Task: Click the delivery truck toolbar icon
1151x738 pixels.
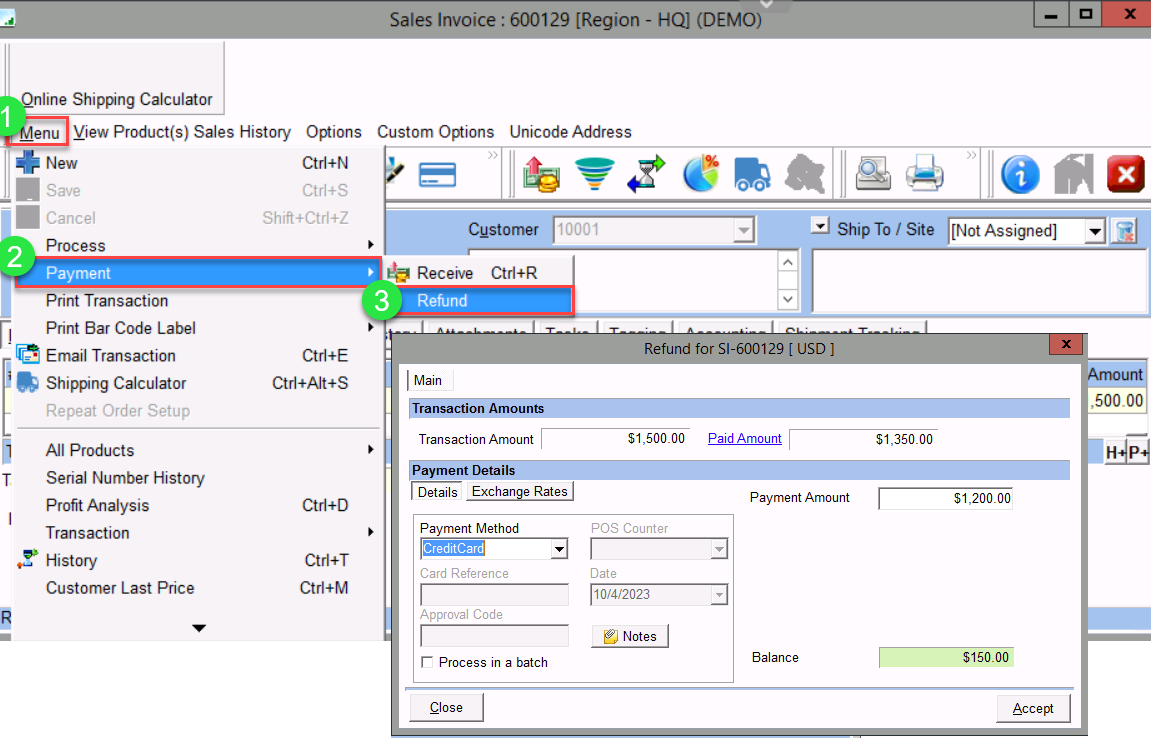Action: pos(752,175)
